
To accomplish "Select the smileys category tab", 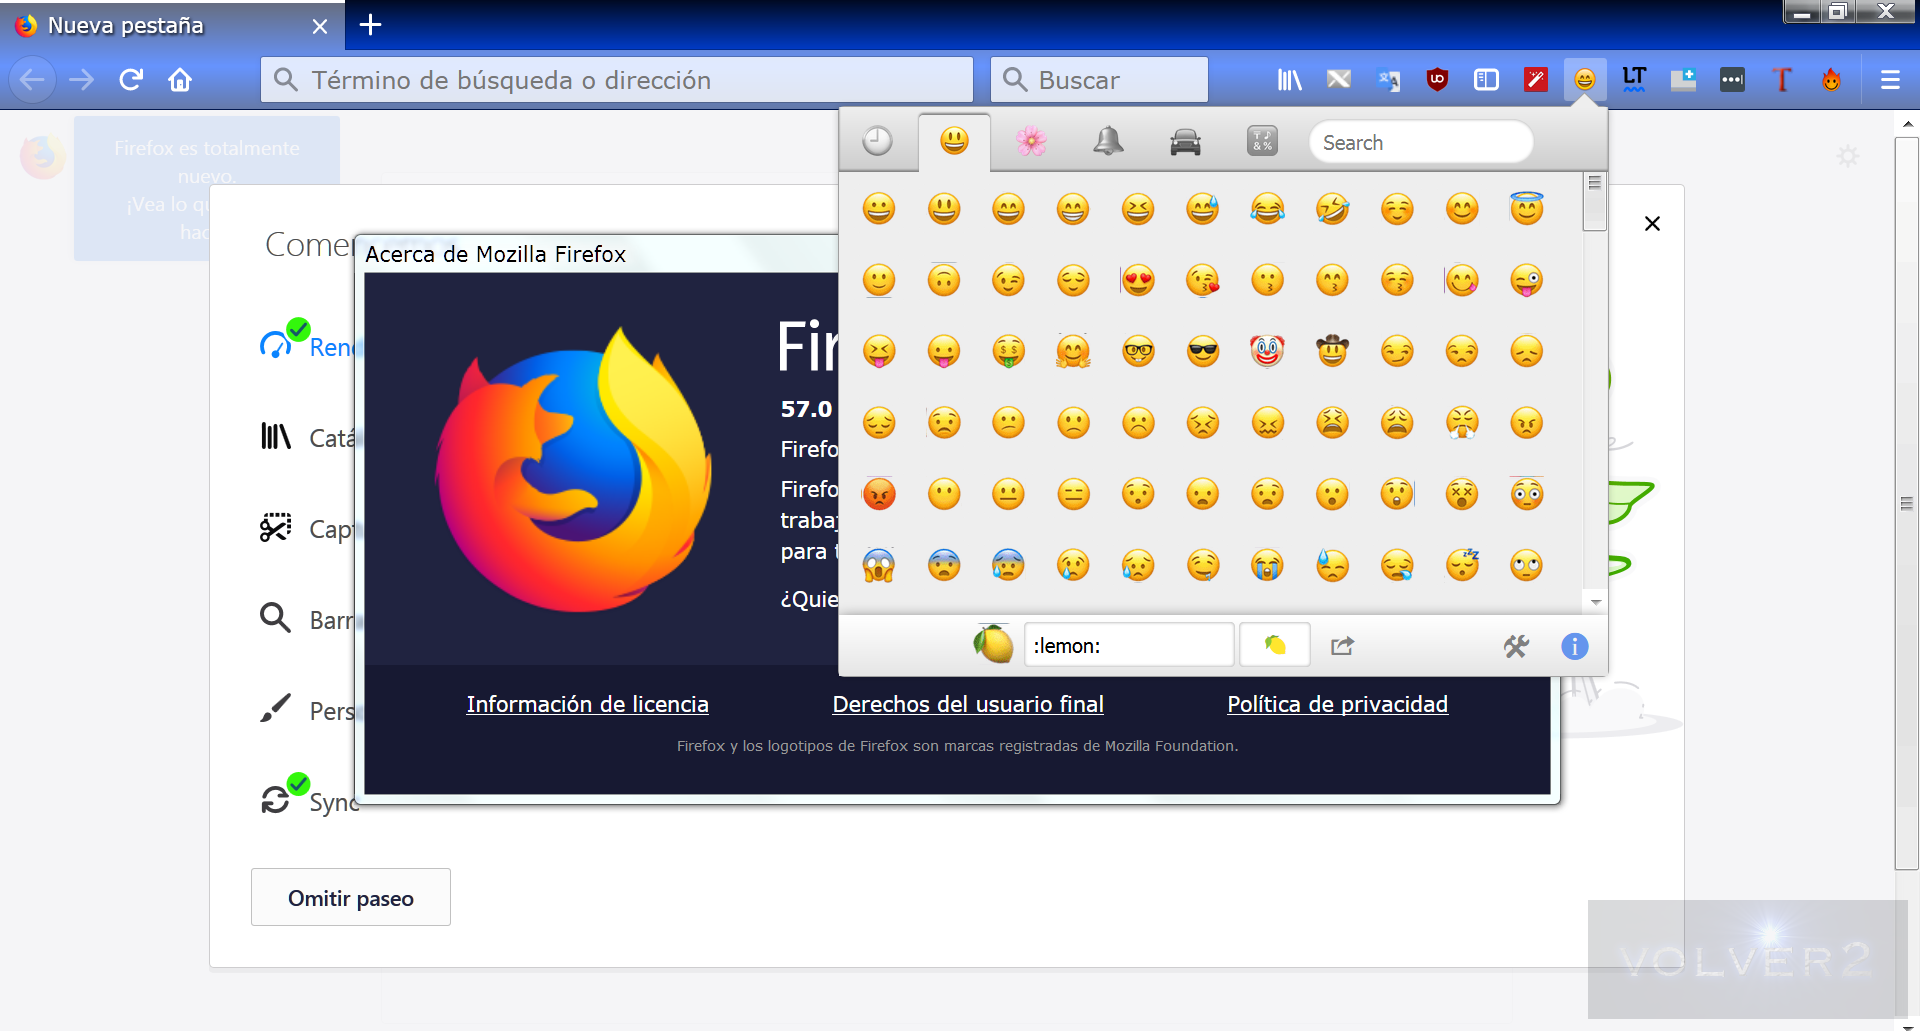I will pos(954,141).
